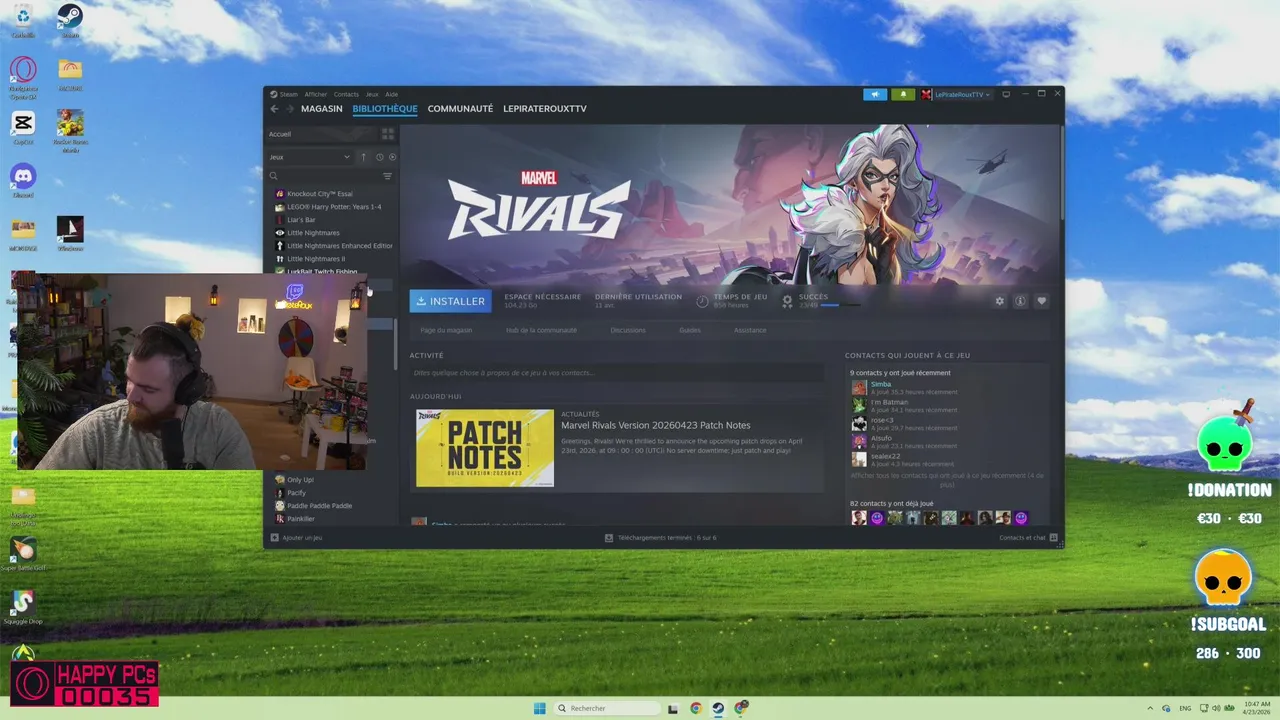This screenshot has height=720, width=1280.
Task: Switch Steam to Big Picture monitor icon
Action: (x=1006, y=94)
